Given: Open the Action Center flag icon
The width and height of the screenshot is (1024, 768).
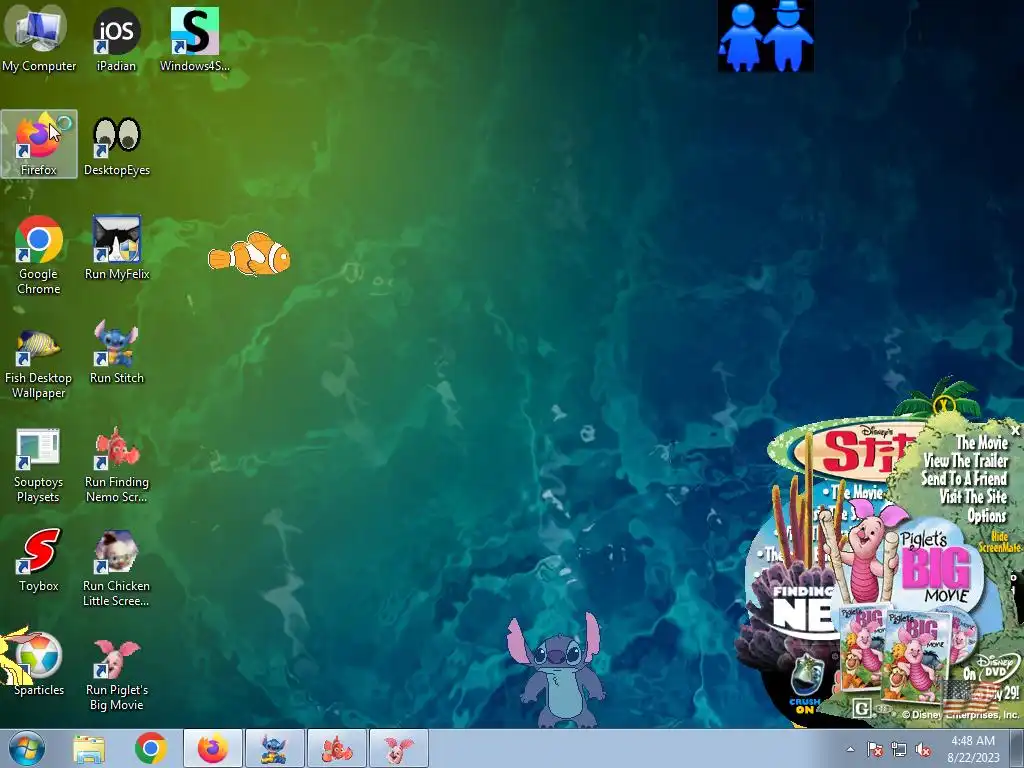Looking at the screenshot, I should (x=874, y=749).
